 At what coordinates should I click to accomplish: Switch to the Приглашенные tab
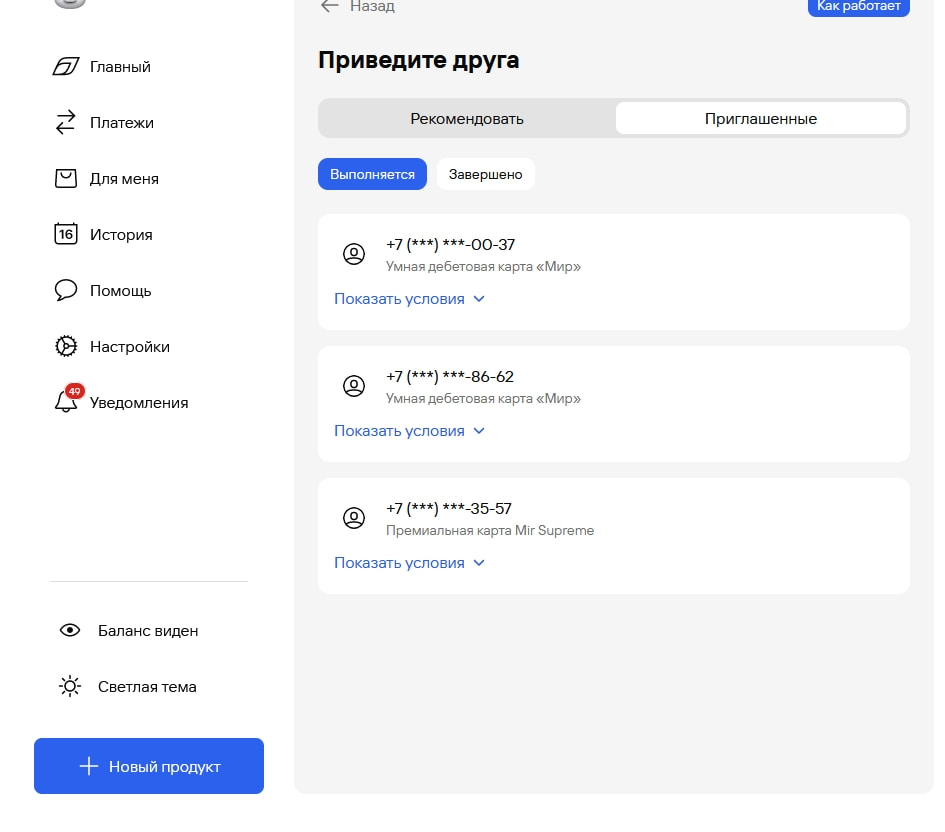tap(761, 119)
